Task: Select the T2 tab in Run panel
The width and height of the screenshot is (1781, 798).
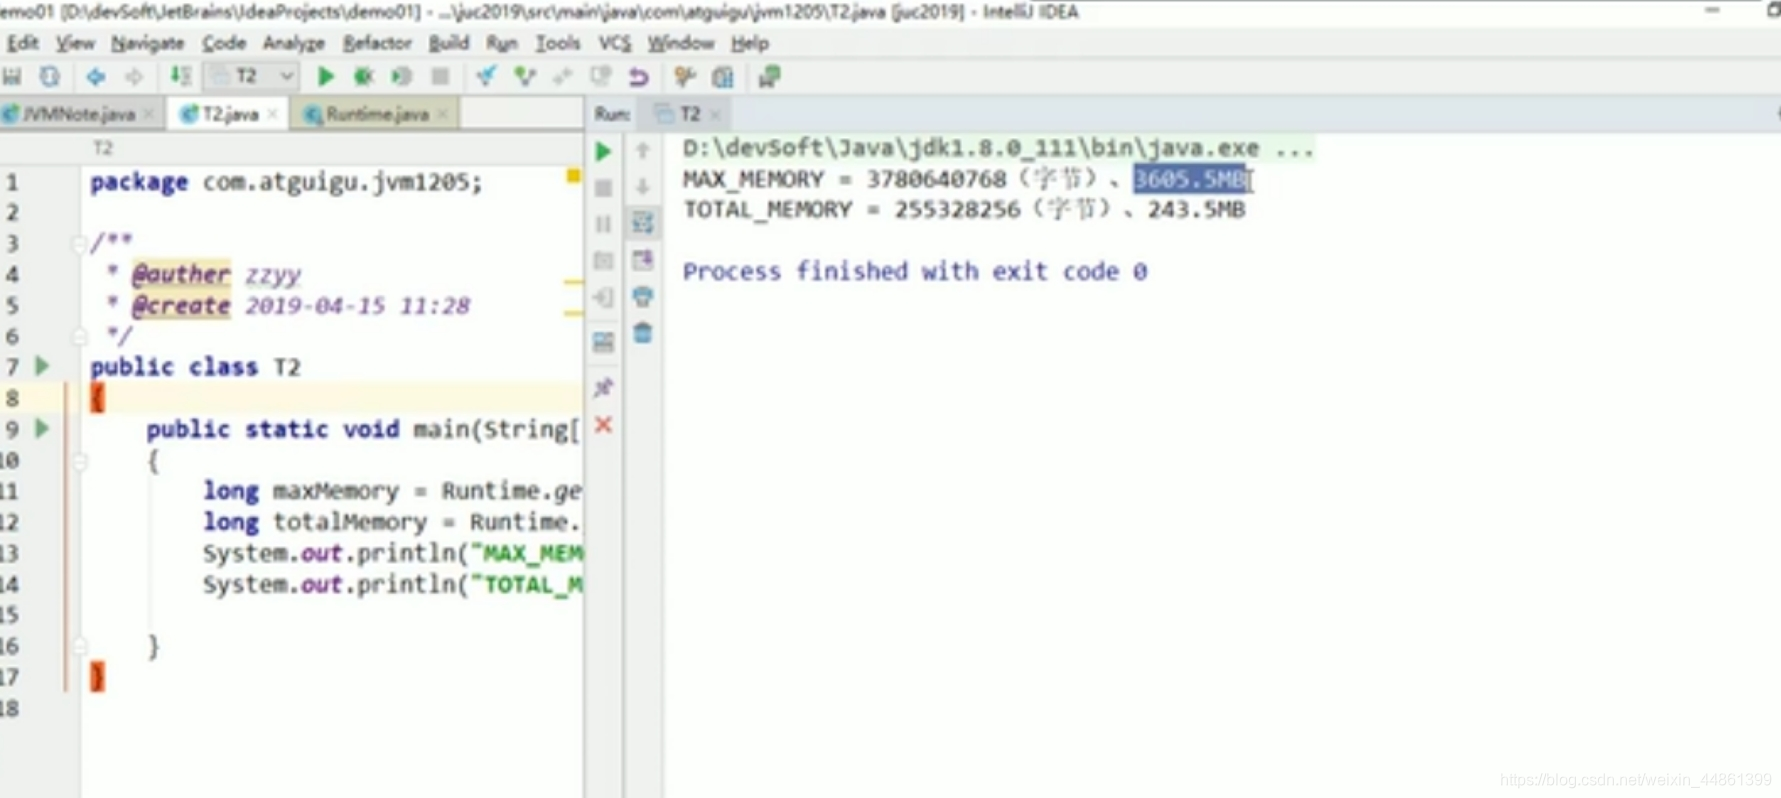Action: [x=688, y=114]
